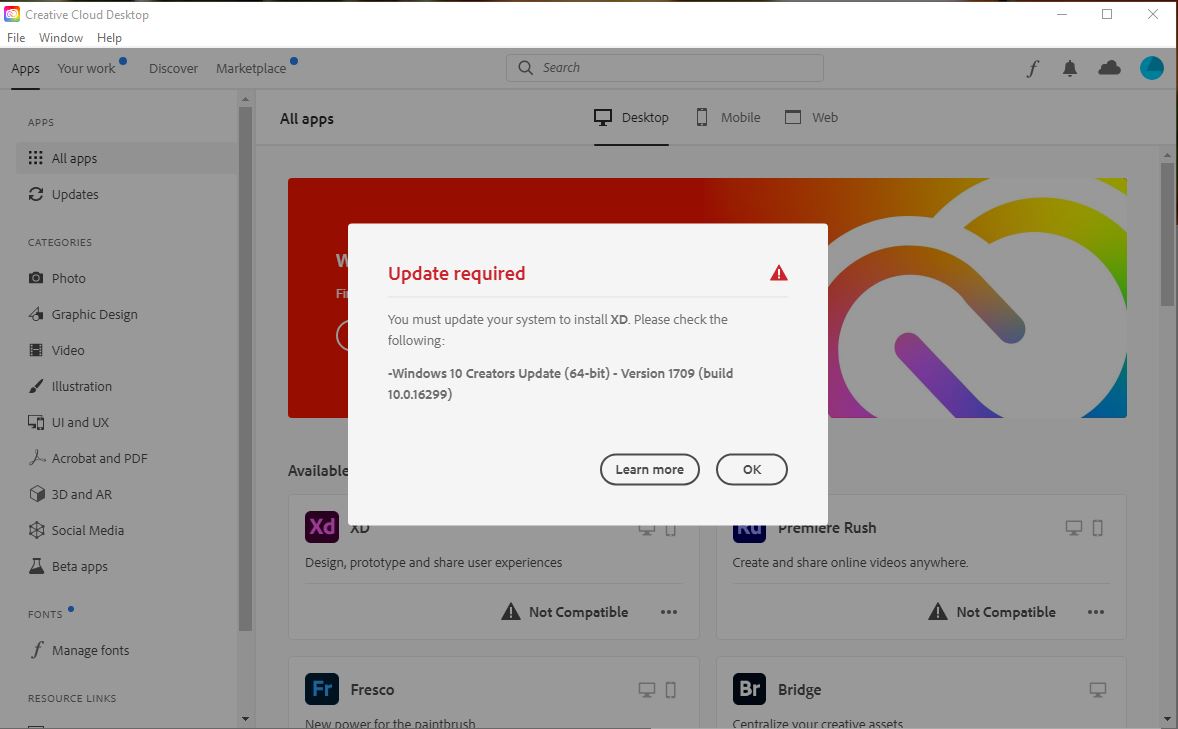
Task: Switch to the Desktop platform tab
Action: (631, 117)
